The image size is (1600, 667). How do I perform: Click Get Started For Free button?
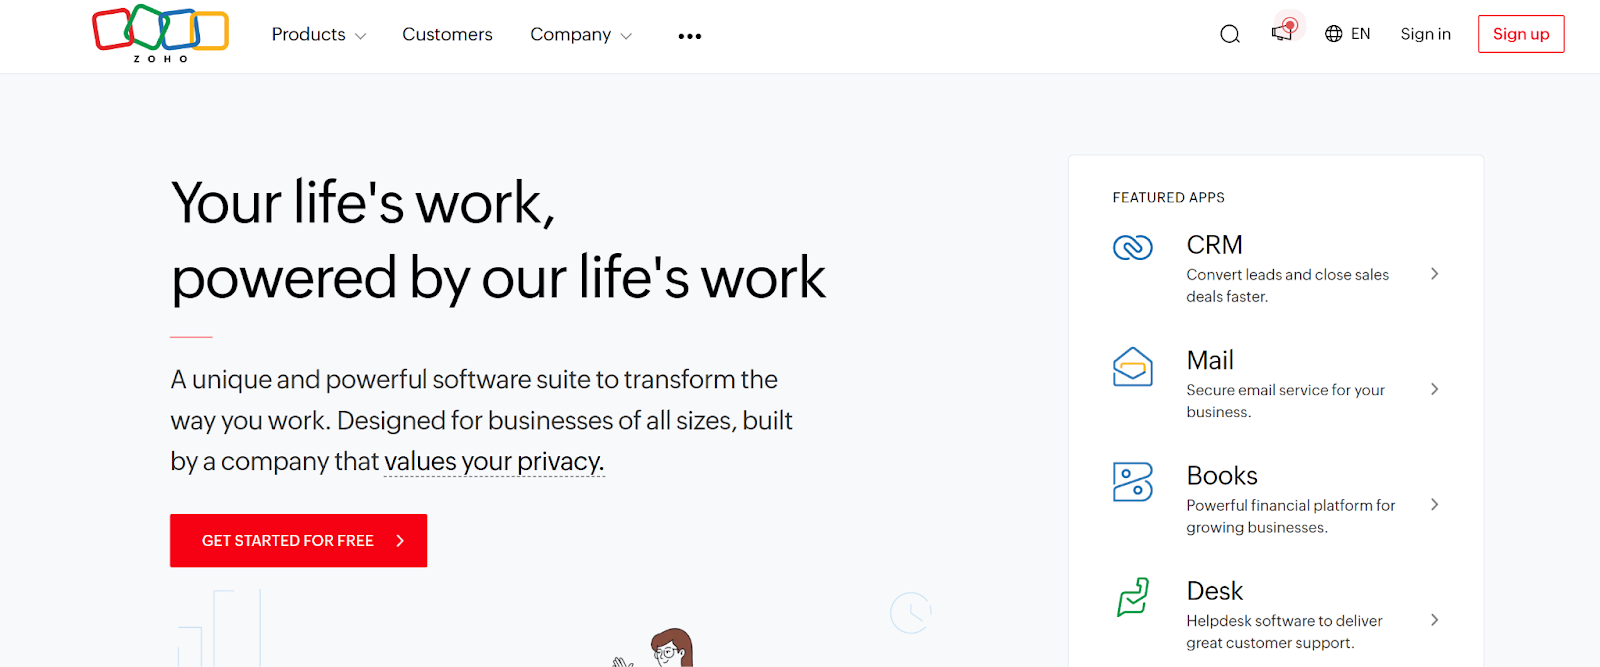[298, 541]
